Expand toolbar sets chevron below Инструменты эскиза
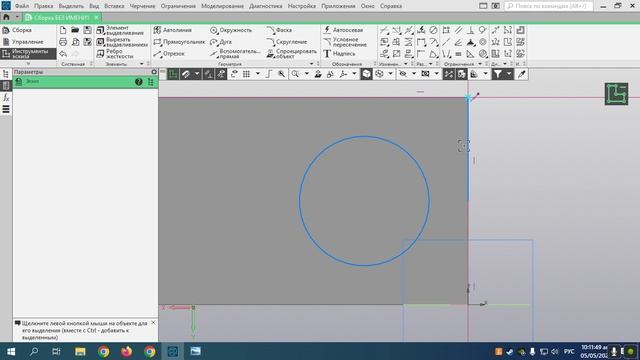The width and height of the screenshot is (640, 360). (x=28, y=64)
